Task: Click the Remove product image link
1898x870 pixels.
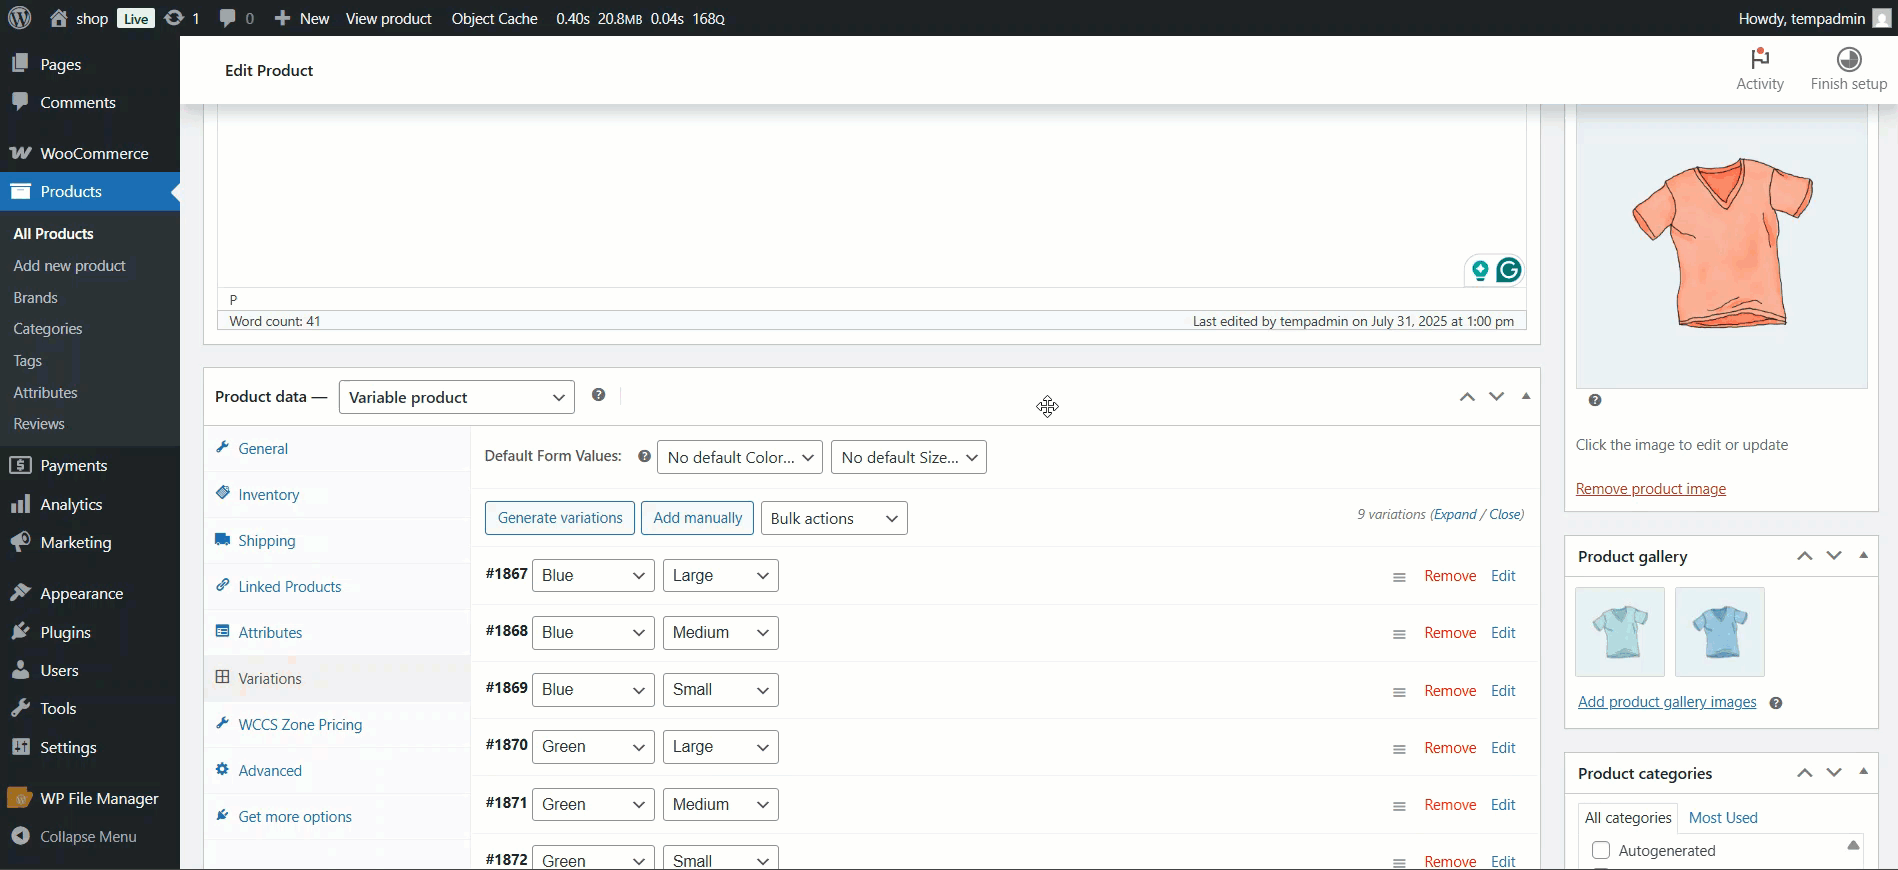Action: (x=1650, y=489)
